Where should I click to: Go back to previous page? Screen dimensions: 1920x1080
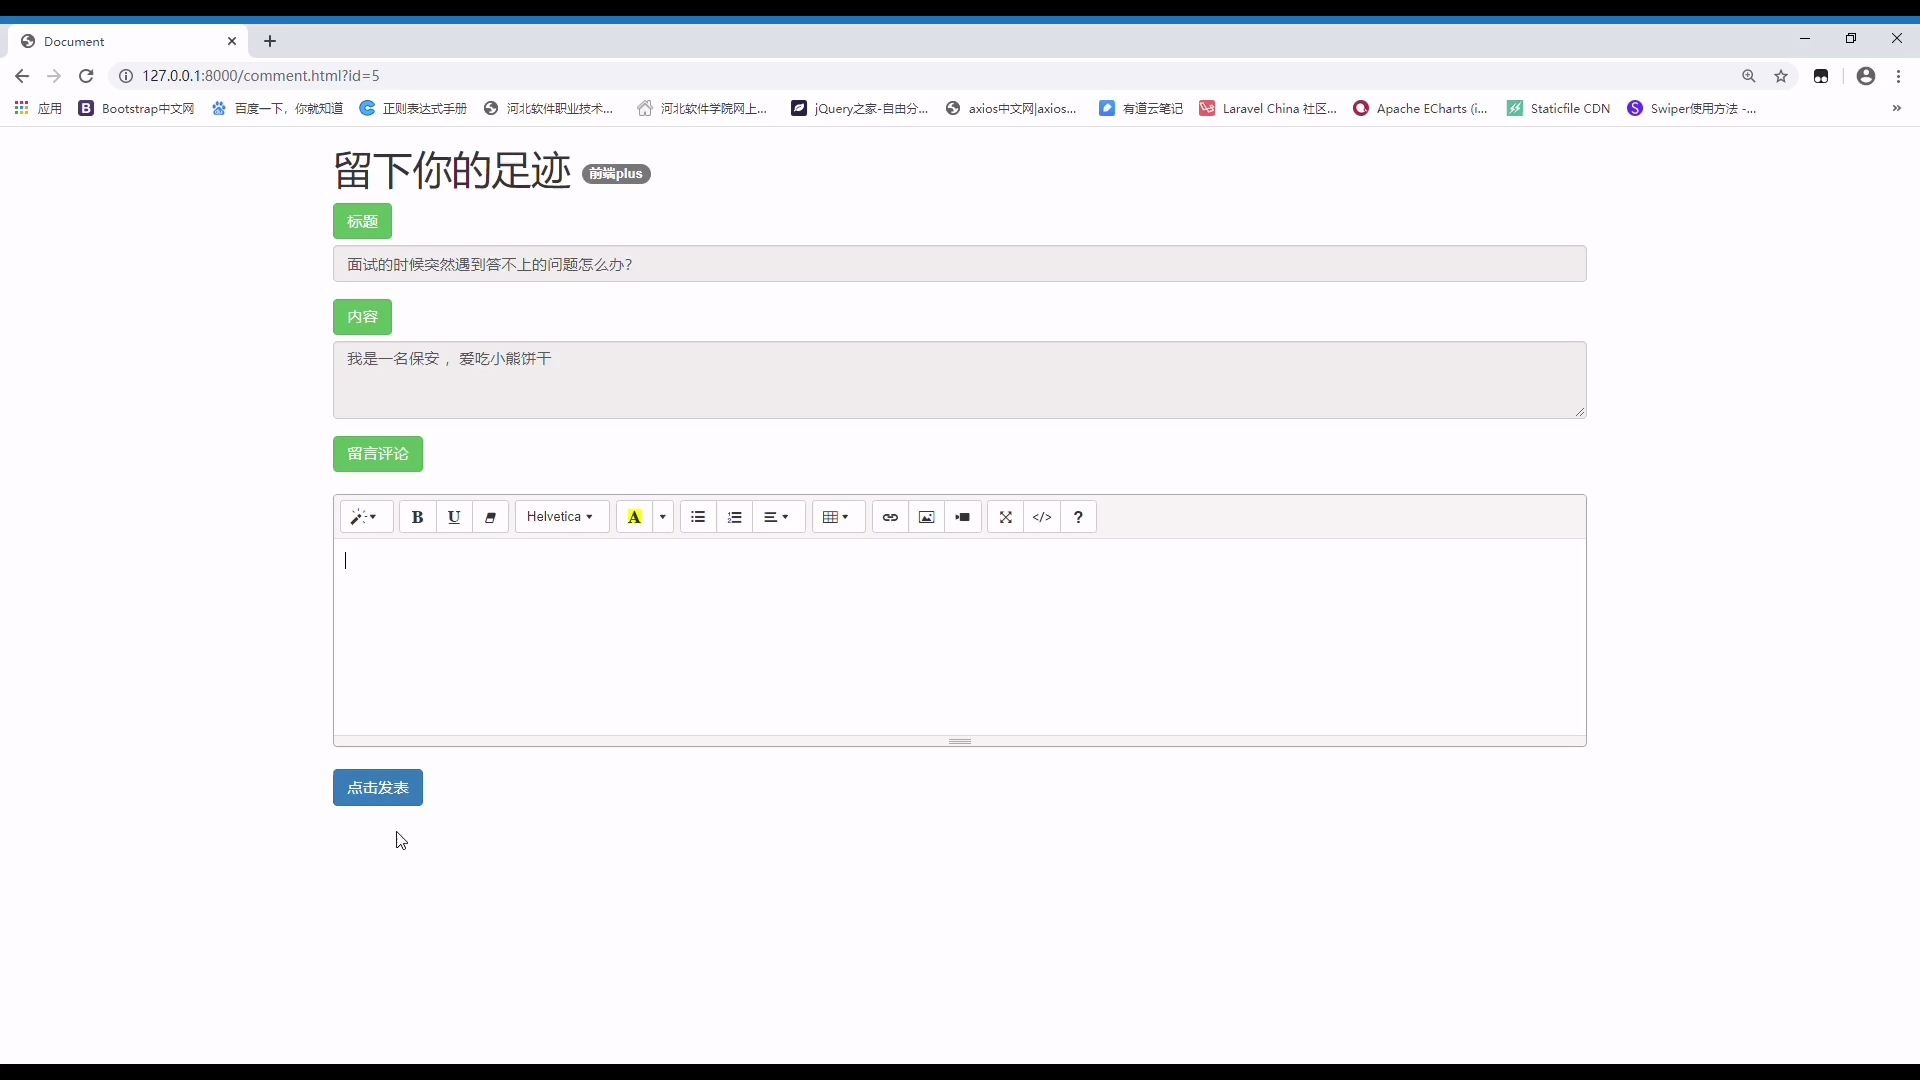click(22, 76)
